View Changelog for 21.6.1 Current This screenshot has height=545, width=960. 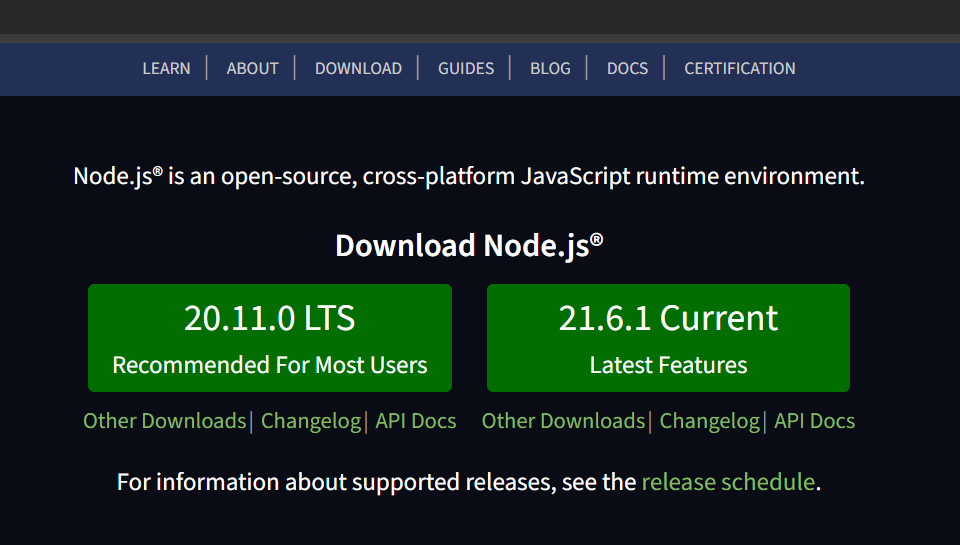click(710, 421)
